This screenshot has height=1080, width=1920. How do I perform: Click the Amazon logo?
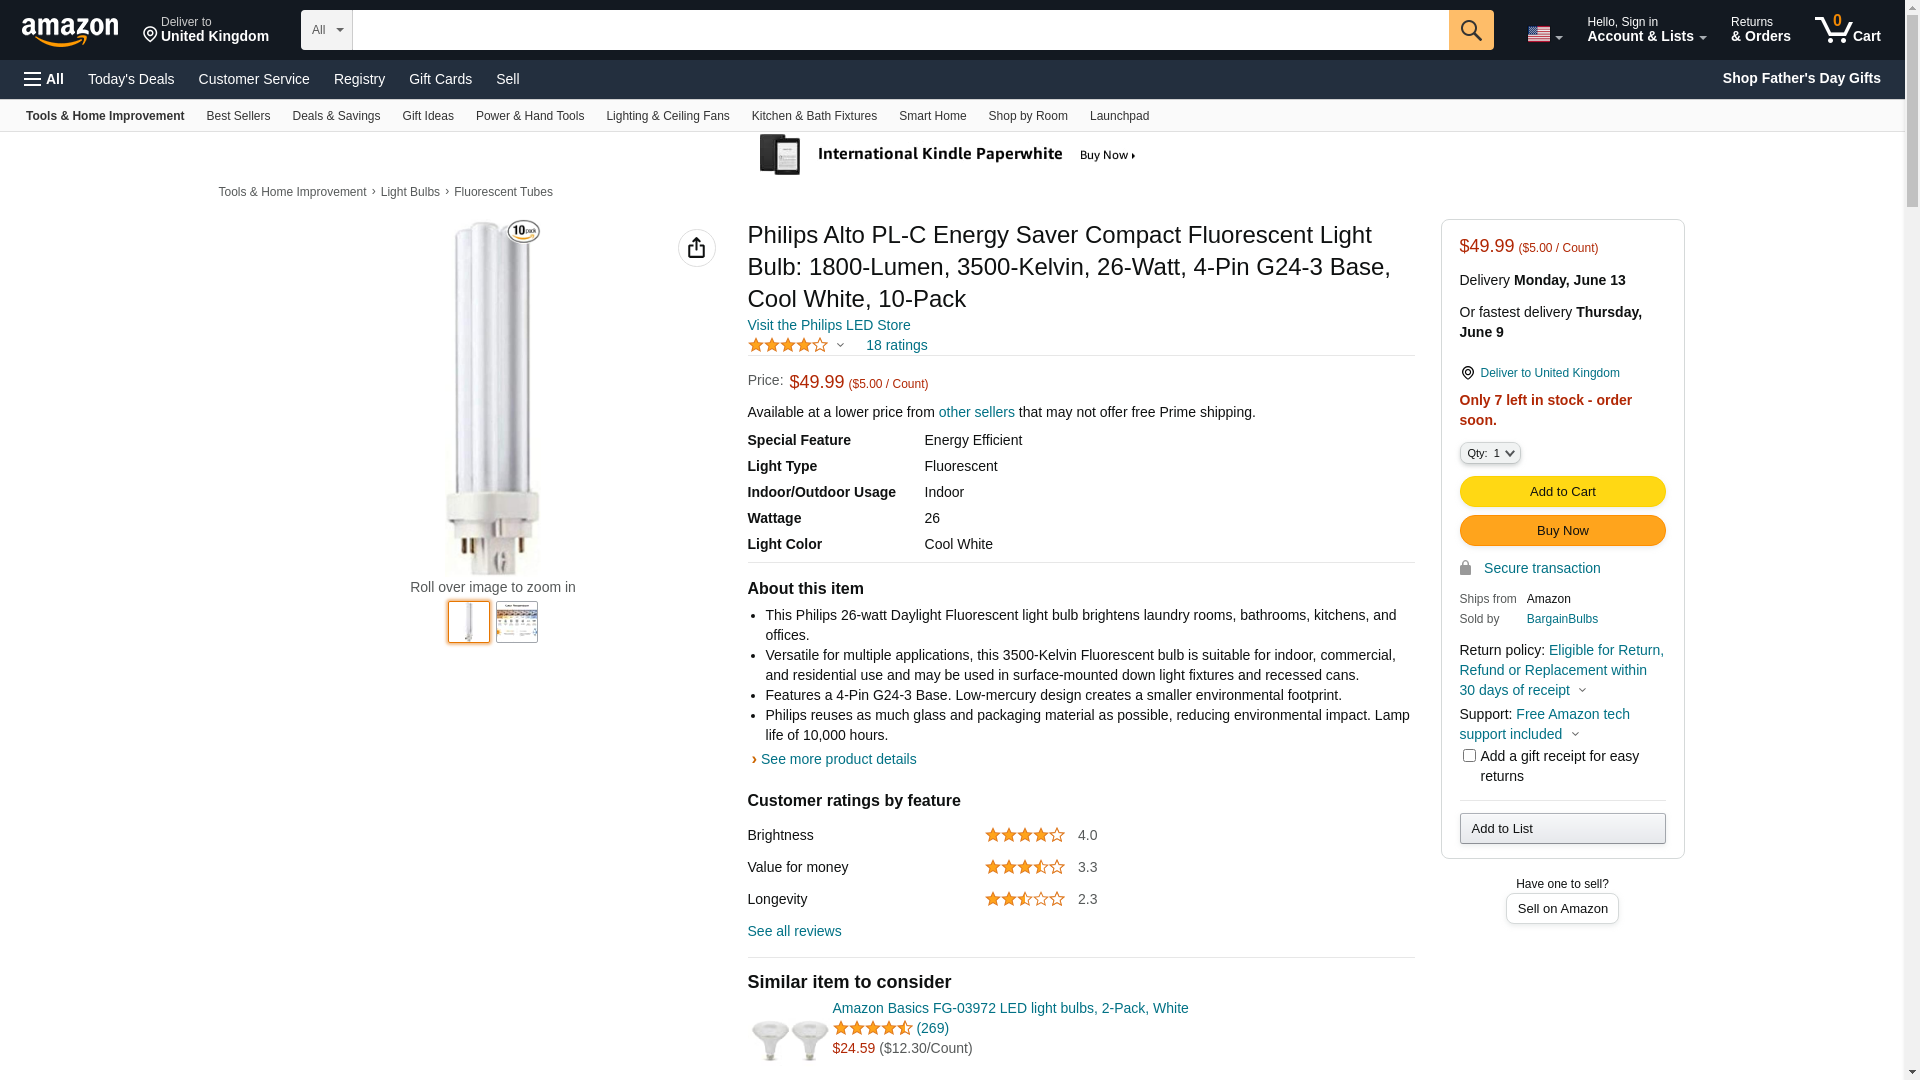[70, 32]
